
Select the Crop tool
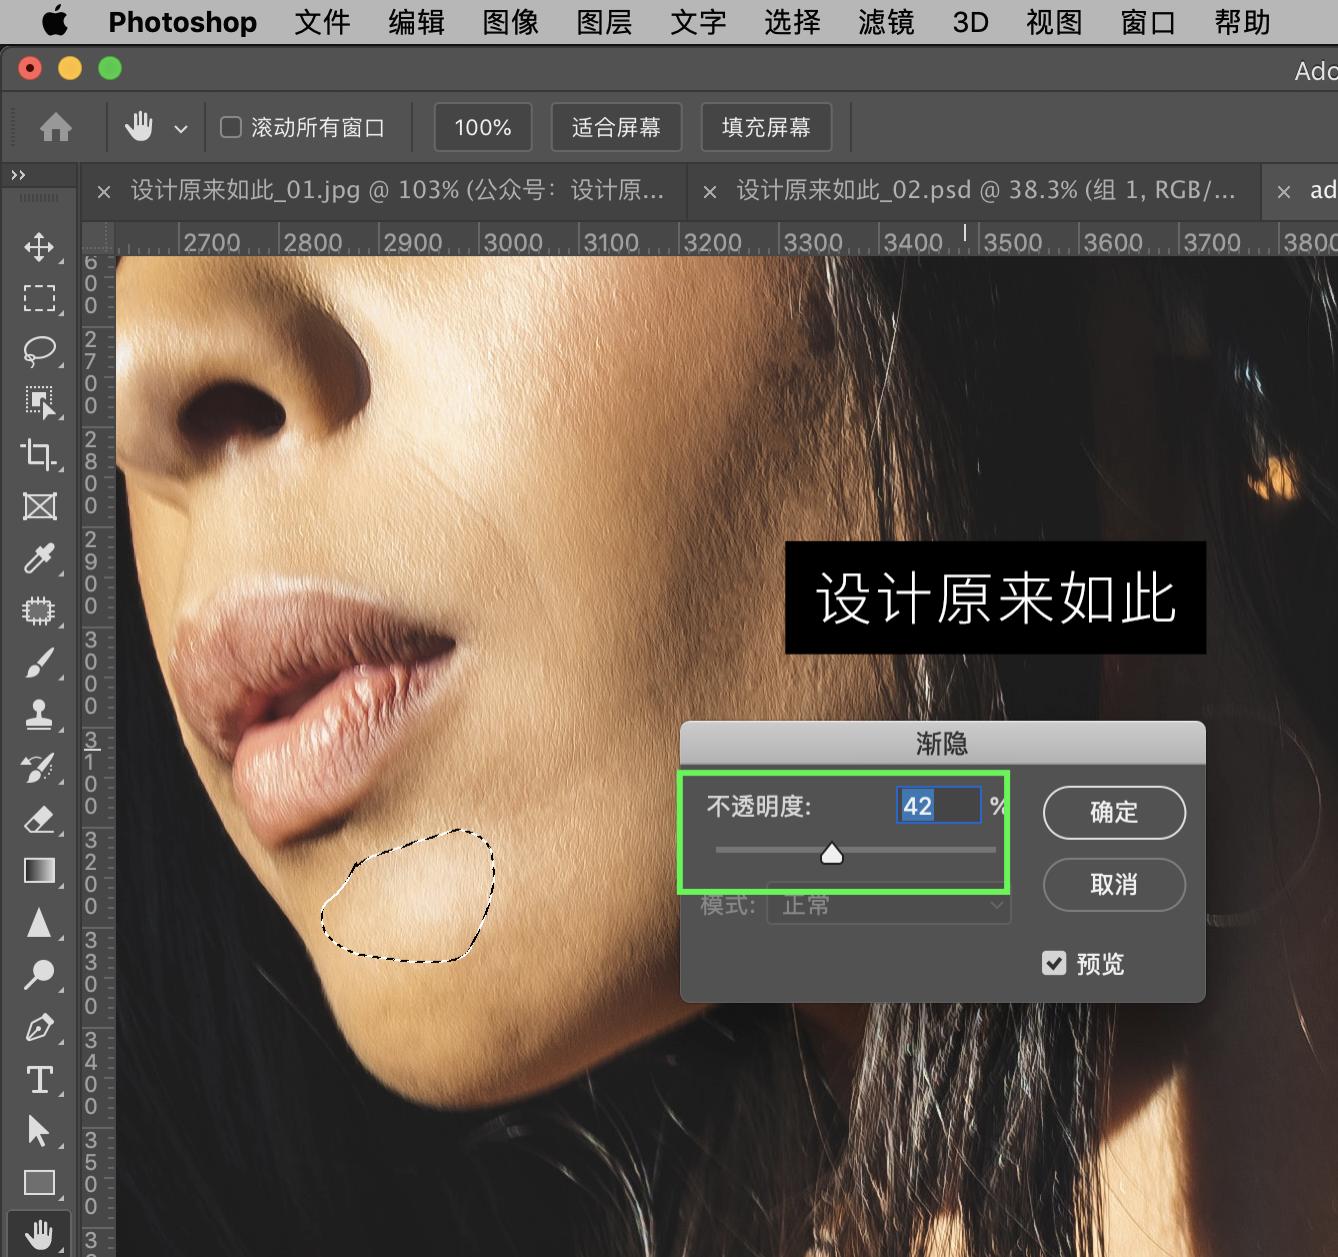click(40, 455)
